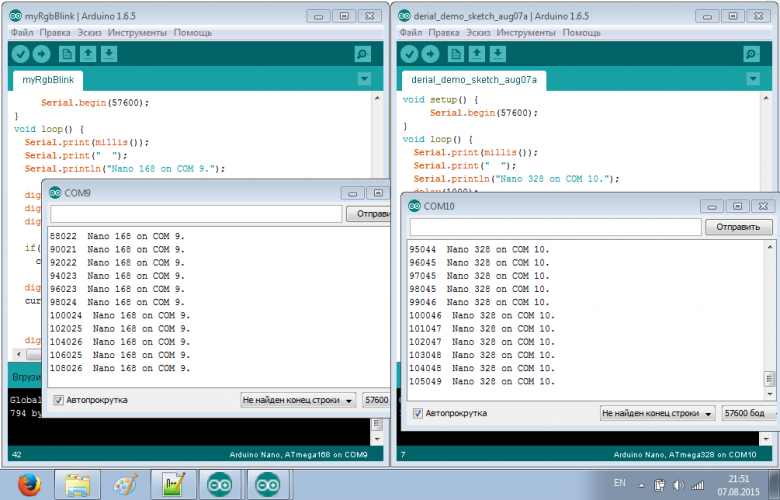Screen dimensions: 780x500
Task: Open line ending dropdown in COM10
Action: [x=658, y=413]
